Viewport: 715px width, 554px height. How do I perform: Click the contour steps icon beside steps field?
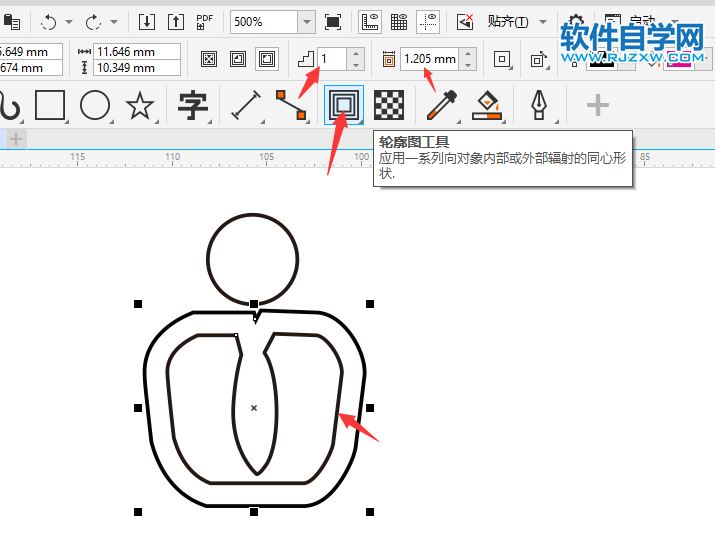[306, 59]
